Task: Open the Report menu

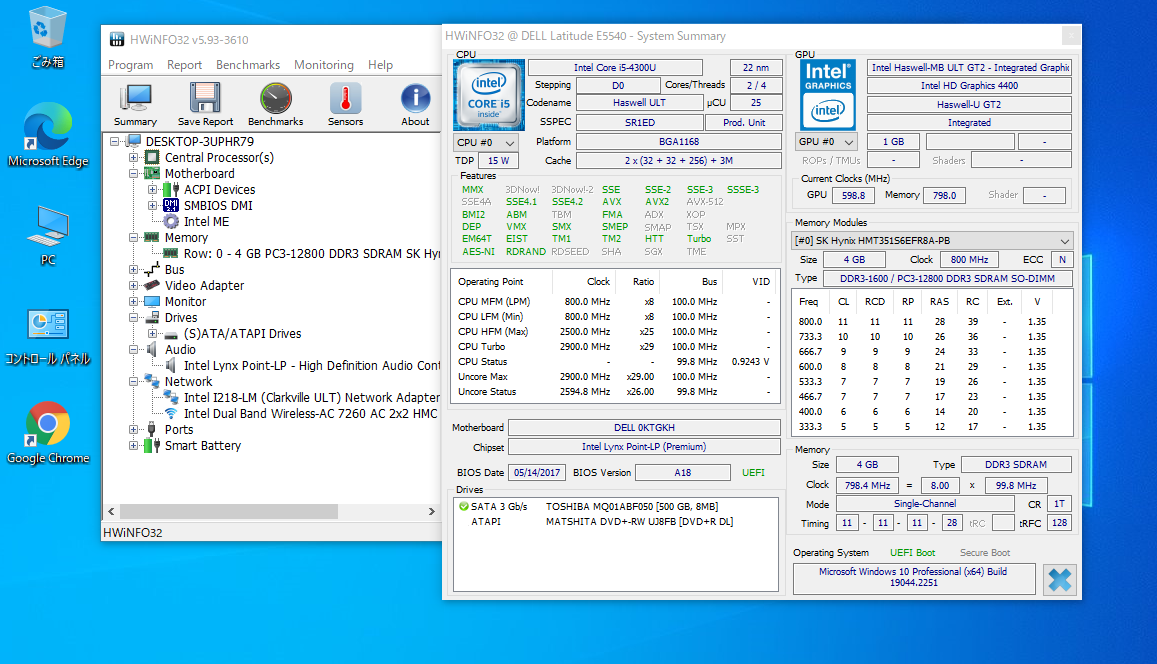Action: [x=184, y=65]
